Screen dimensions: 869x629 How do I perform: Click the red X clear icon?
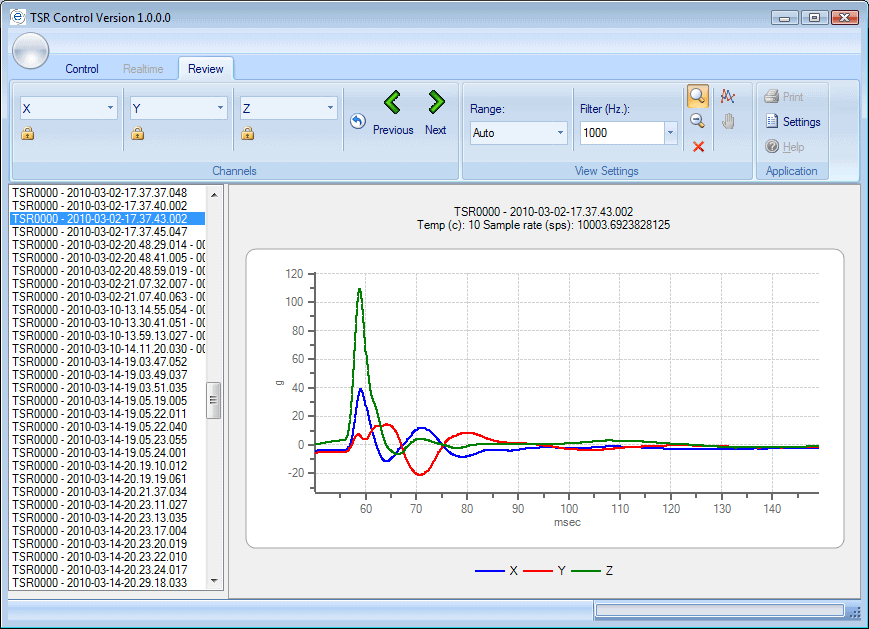tap(698, 147)
